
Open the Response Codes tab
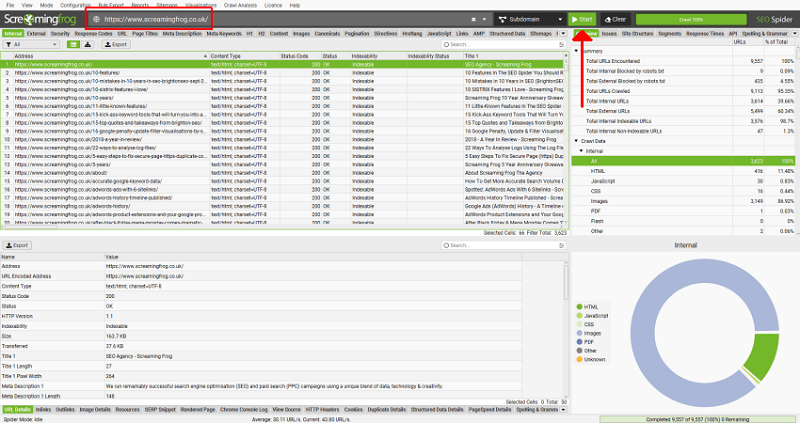click(x=93, y=34)
